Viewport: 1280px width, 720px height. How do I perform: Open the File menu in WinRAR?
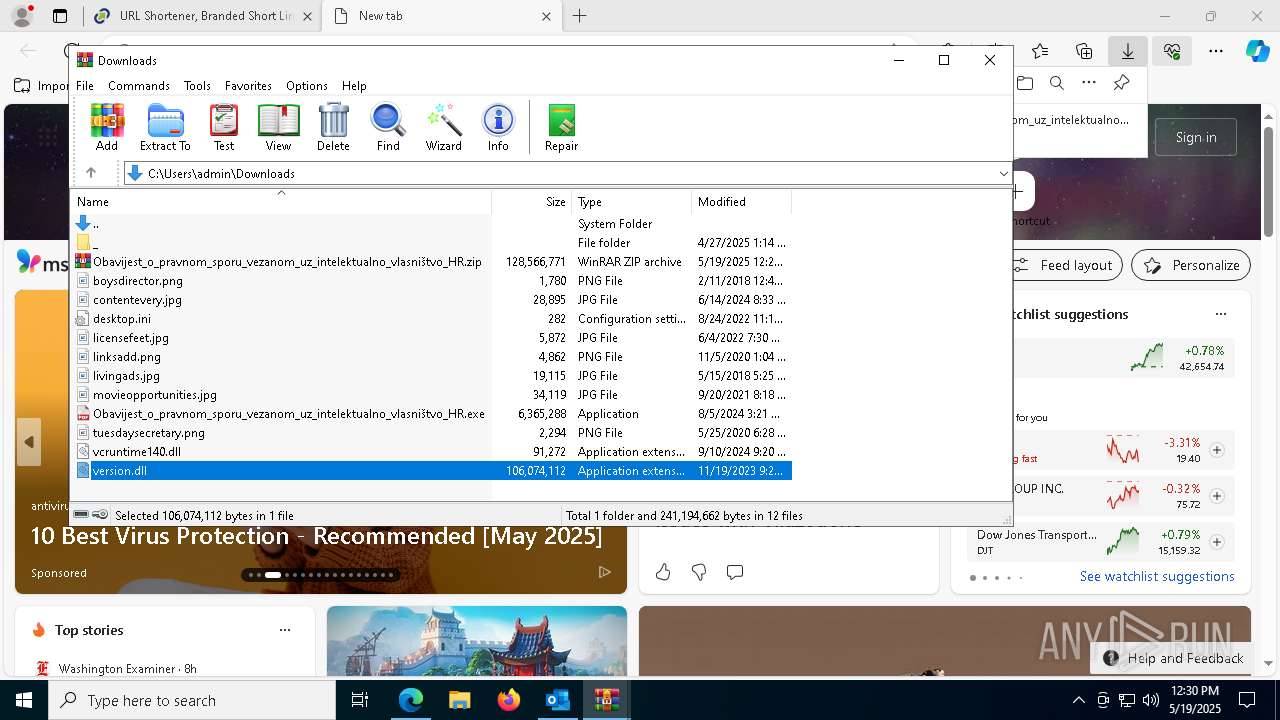(x=85, y=86)
